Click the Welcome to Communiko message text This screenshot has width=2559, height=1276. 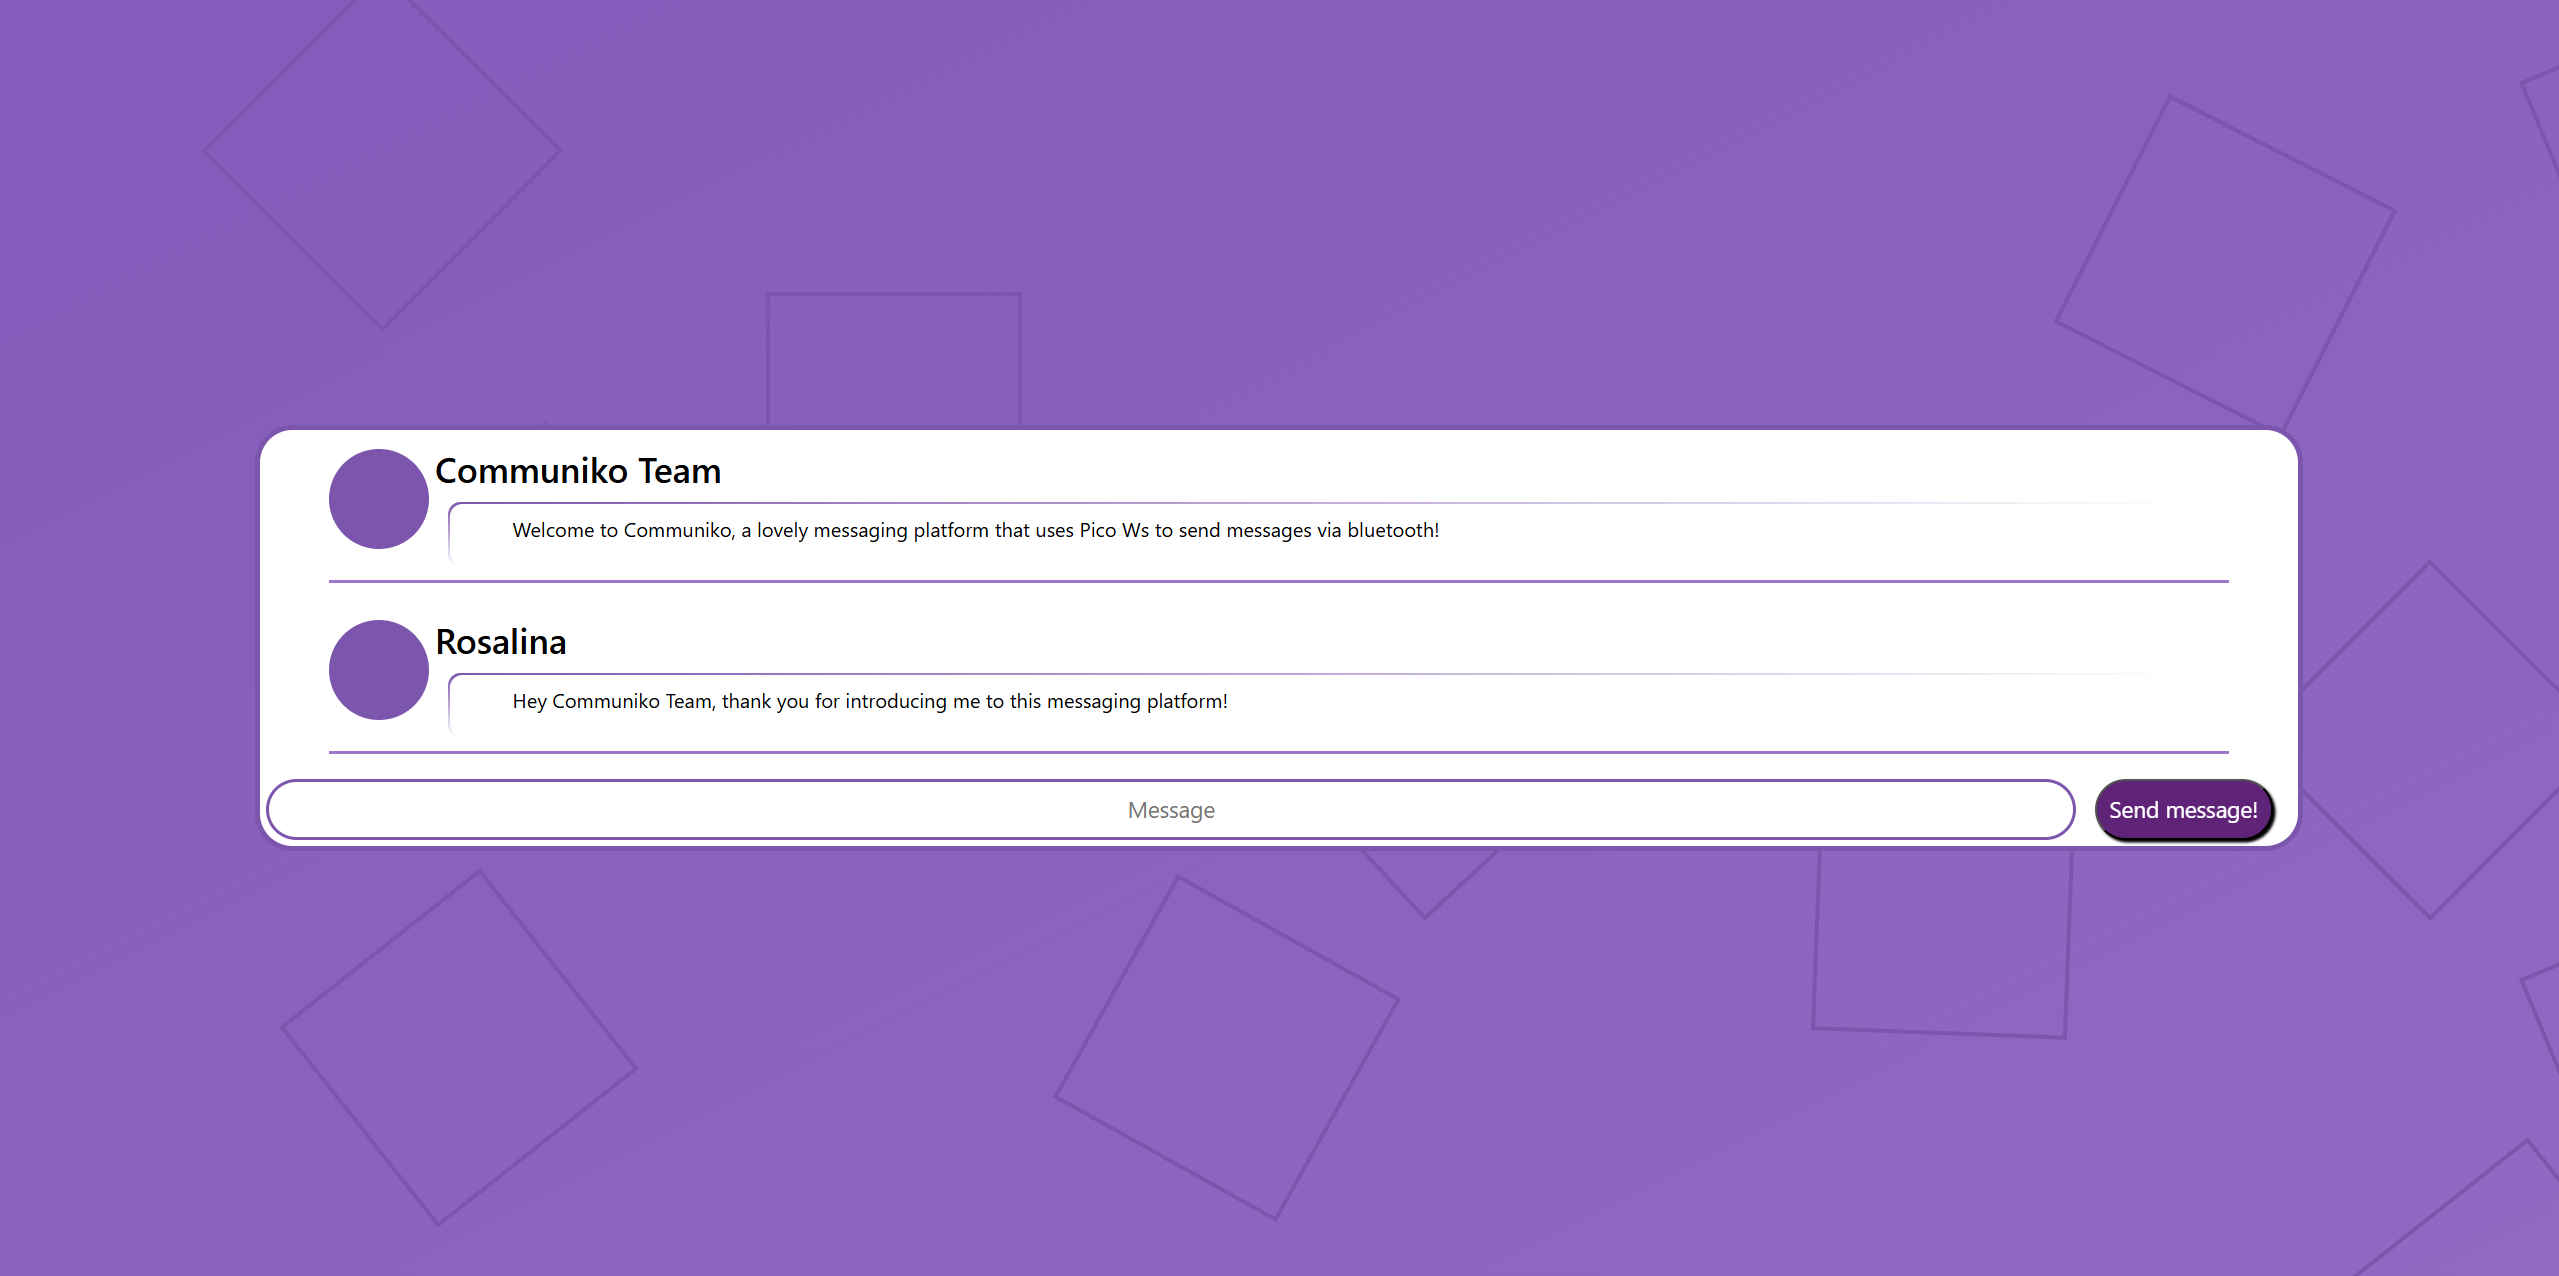tap(975, 531)
